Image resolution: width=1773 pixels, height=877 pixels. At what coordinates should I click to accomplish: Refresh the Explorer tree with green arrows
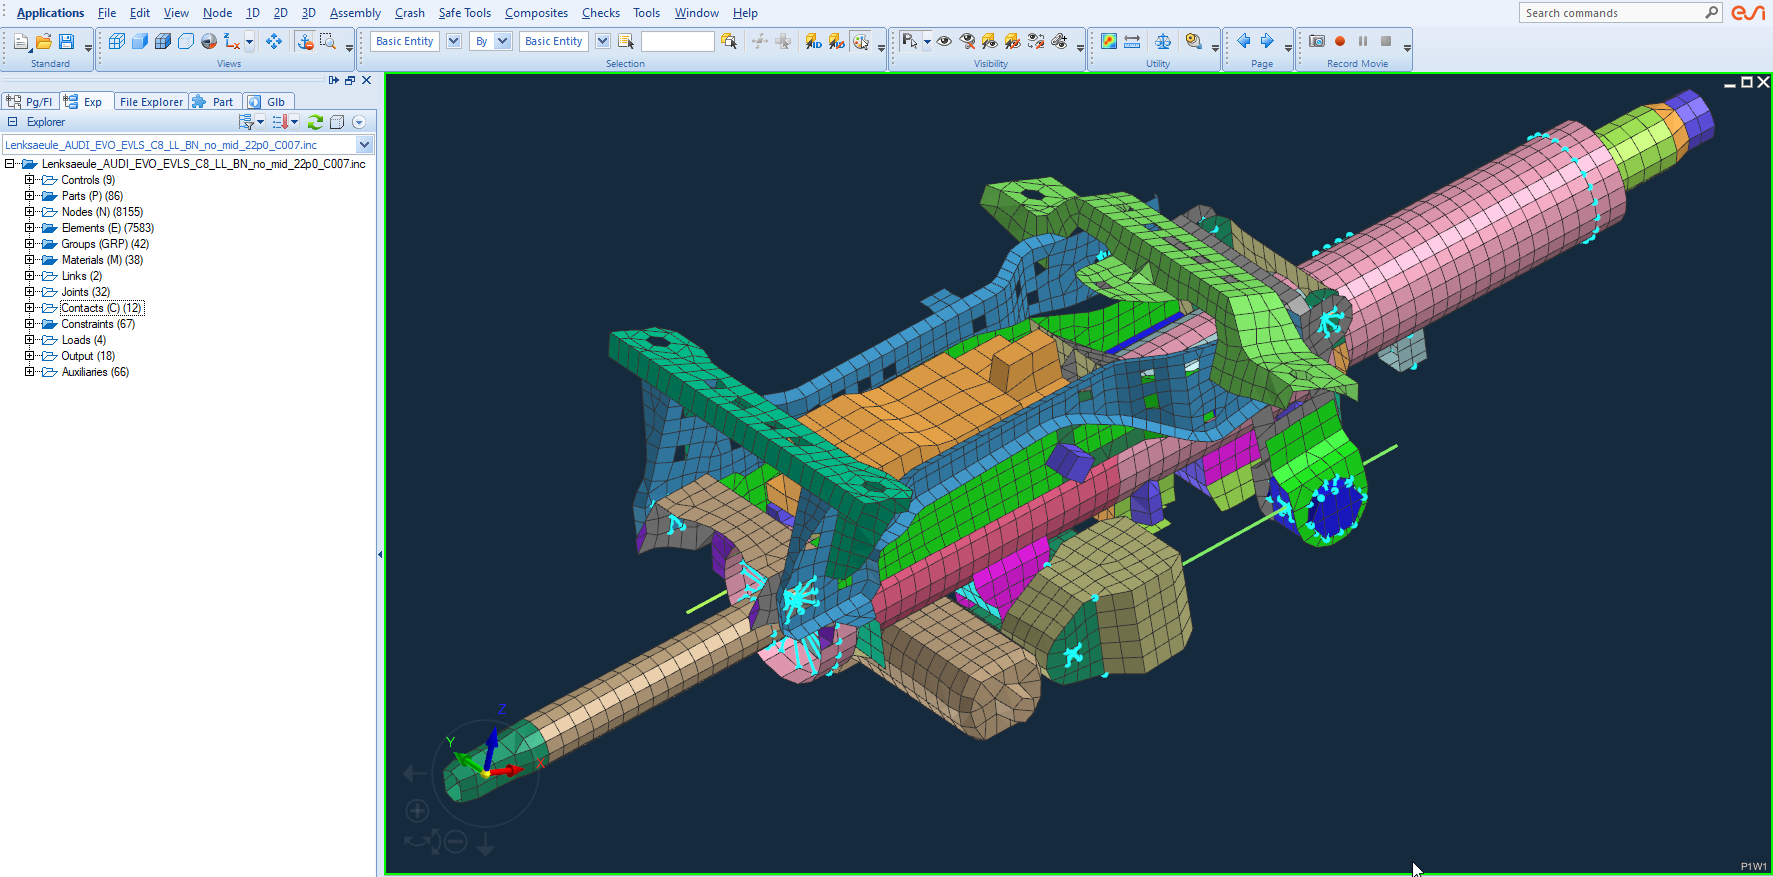pos(315,122)
